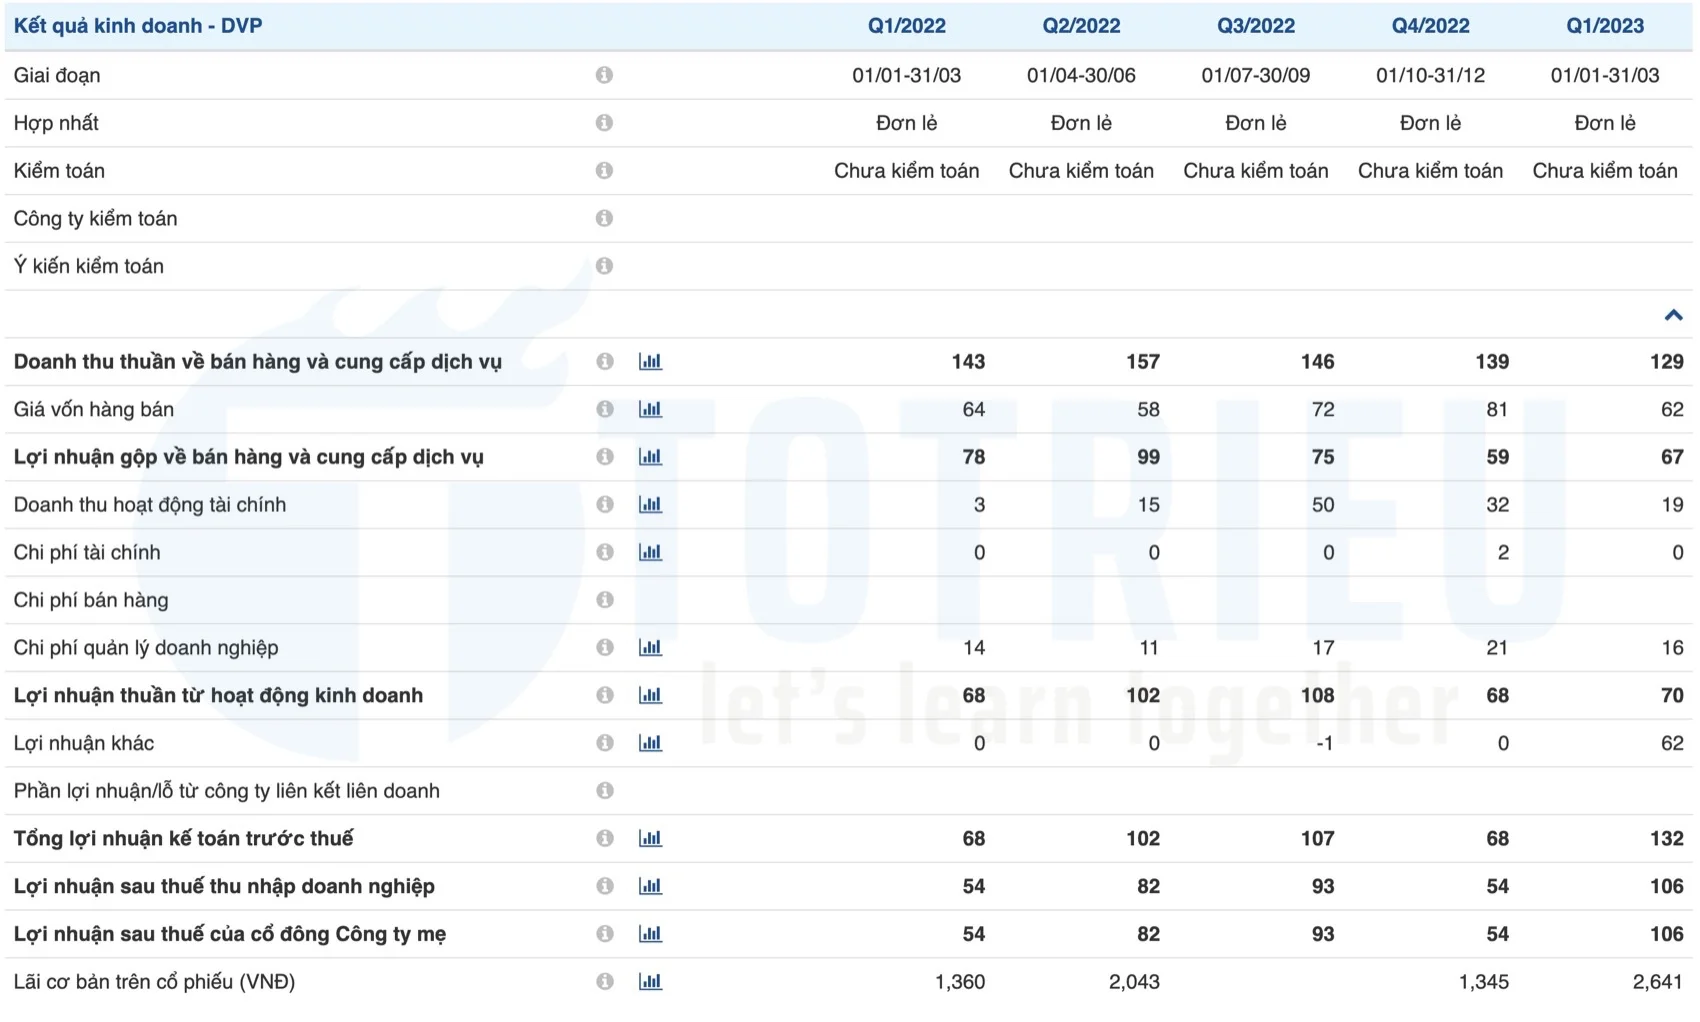This screenshot has width=1700, height=1022.
Task: Click Q3/2022 Lợi nhuận khác value -1
Action: (x=1324, y=743)
